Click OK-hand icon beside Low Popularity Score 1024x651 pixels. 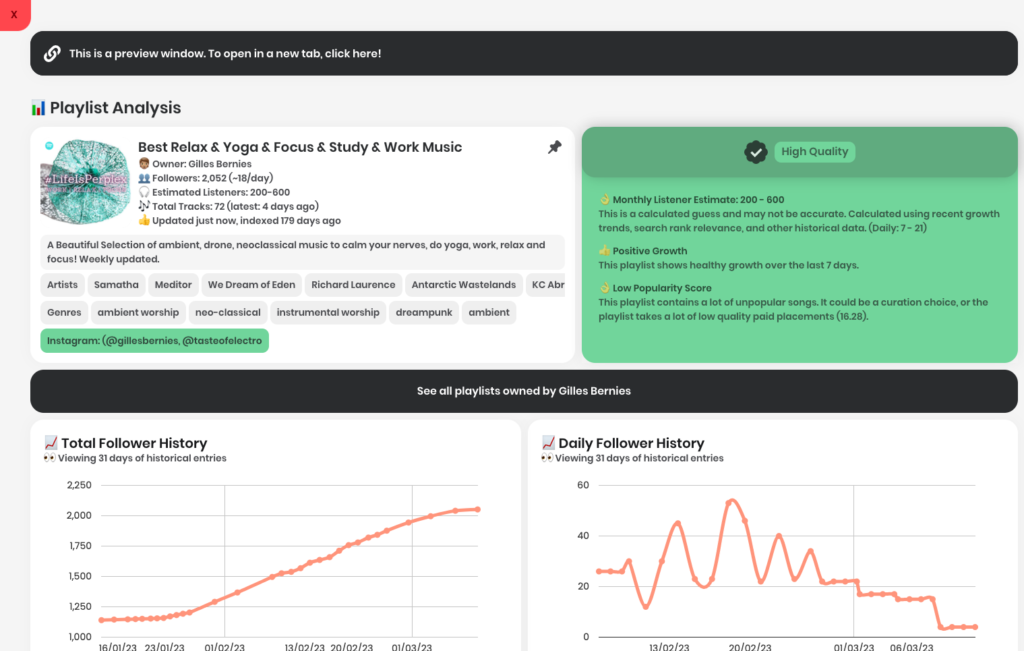605,287
